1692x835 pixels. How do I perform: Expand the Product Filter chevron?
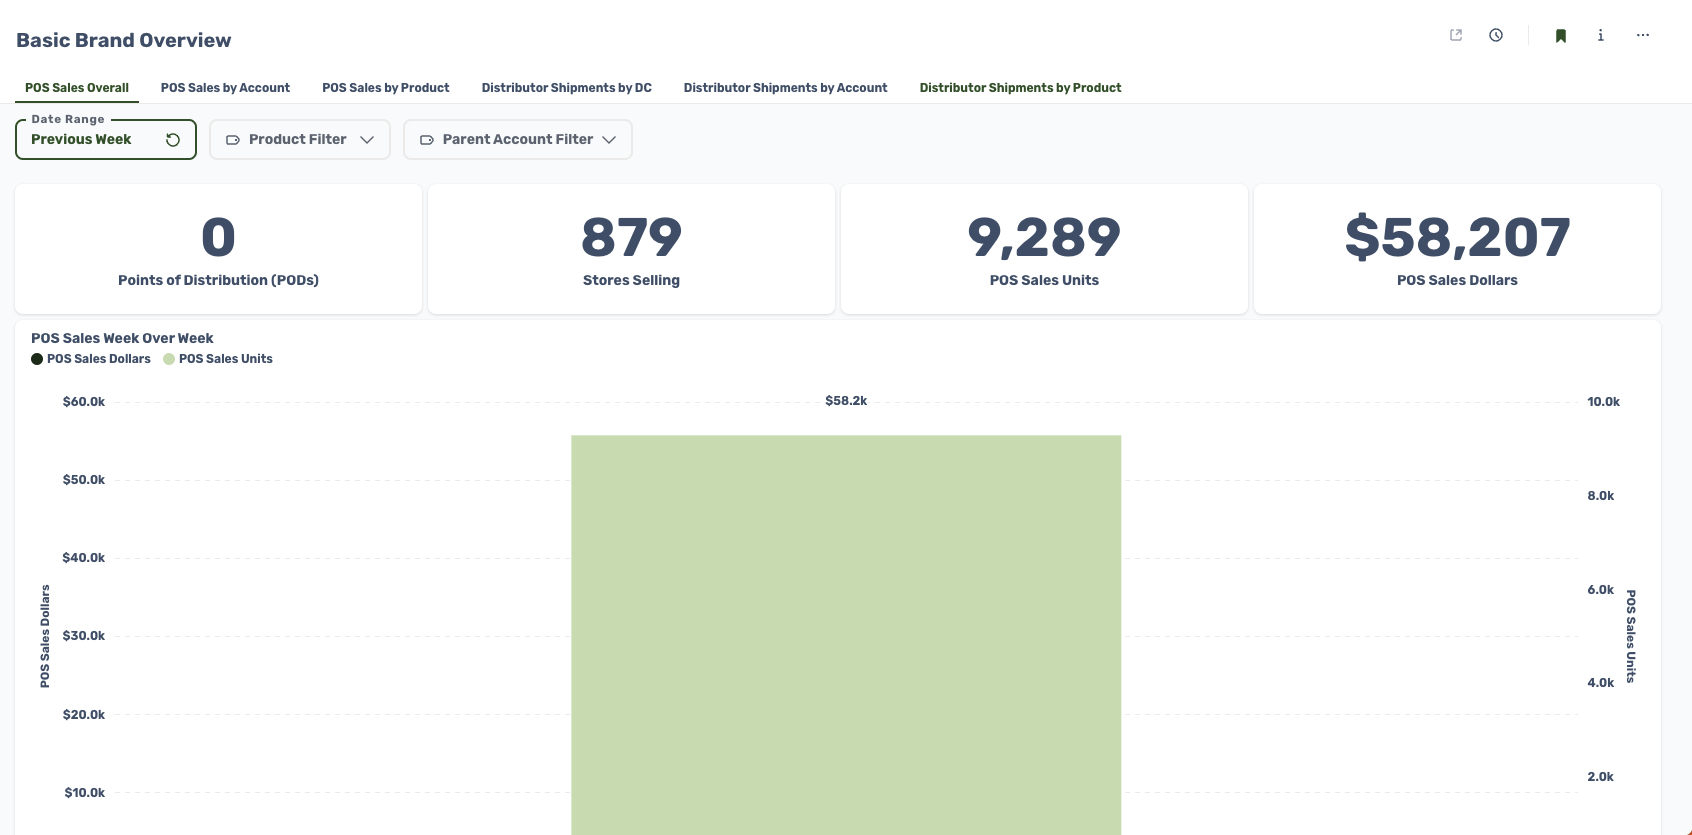[x=367, y=140]
